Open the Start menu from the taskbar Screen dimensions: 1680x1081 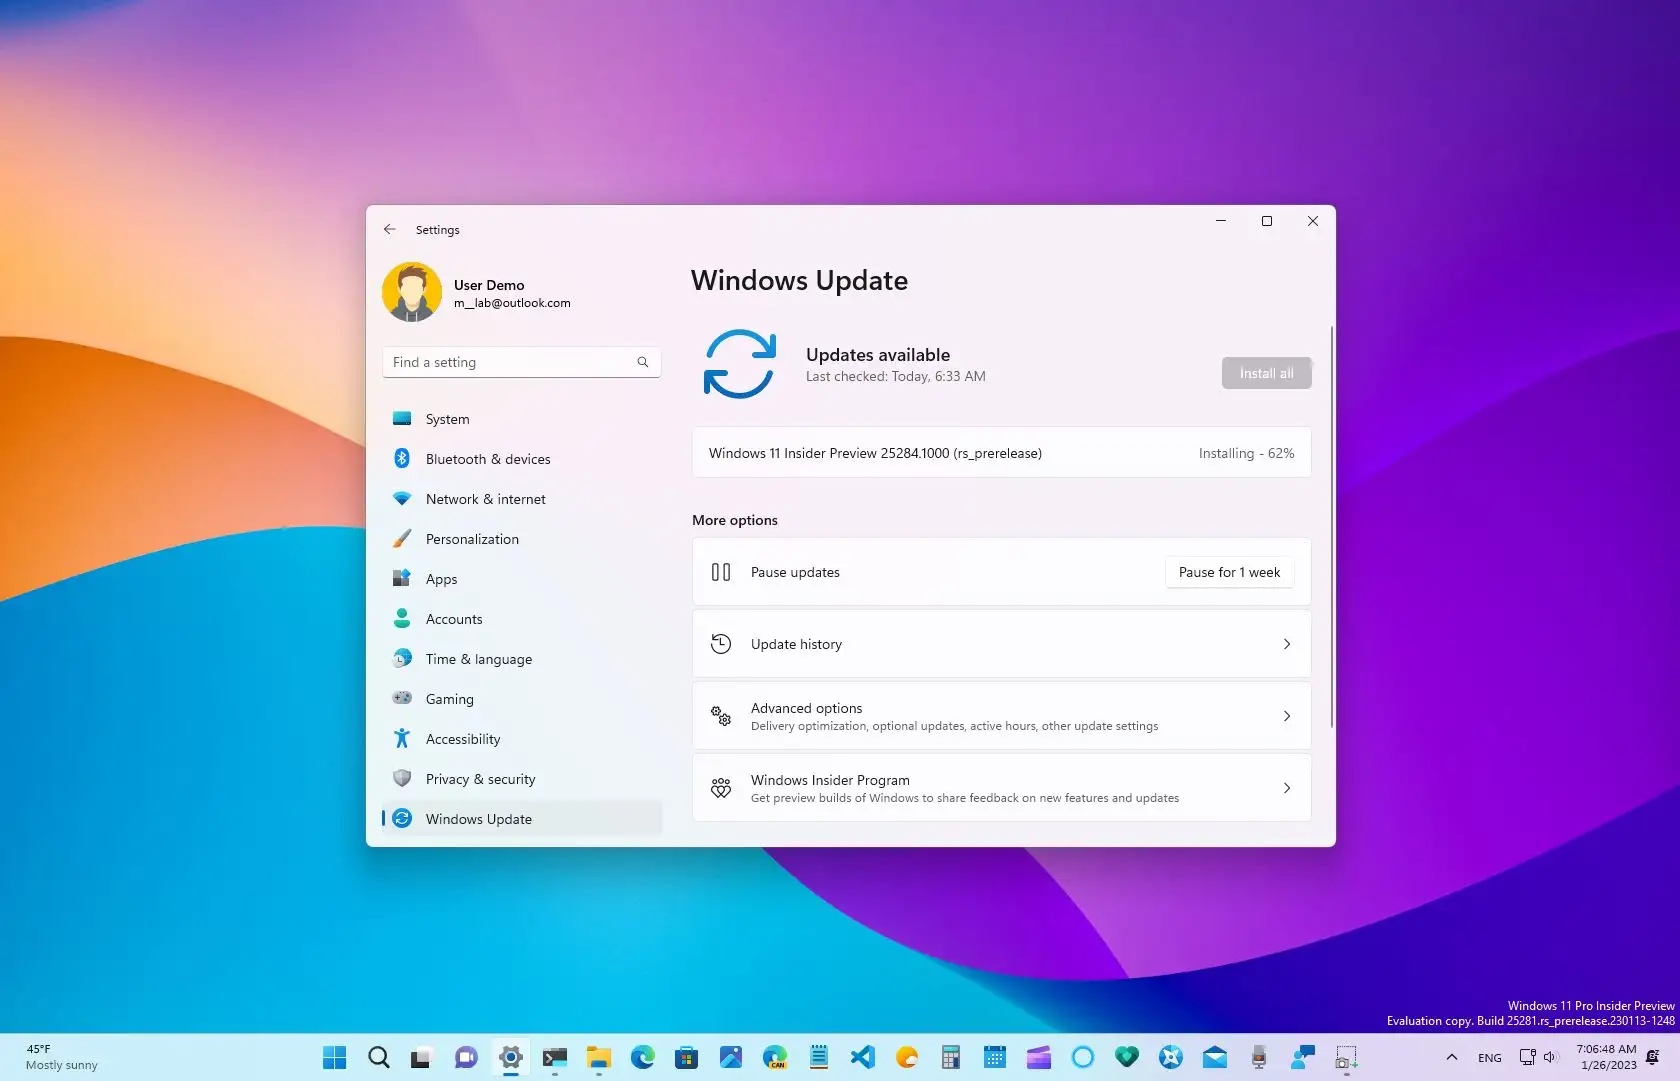click(x=335, y=1057)
